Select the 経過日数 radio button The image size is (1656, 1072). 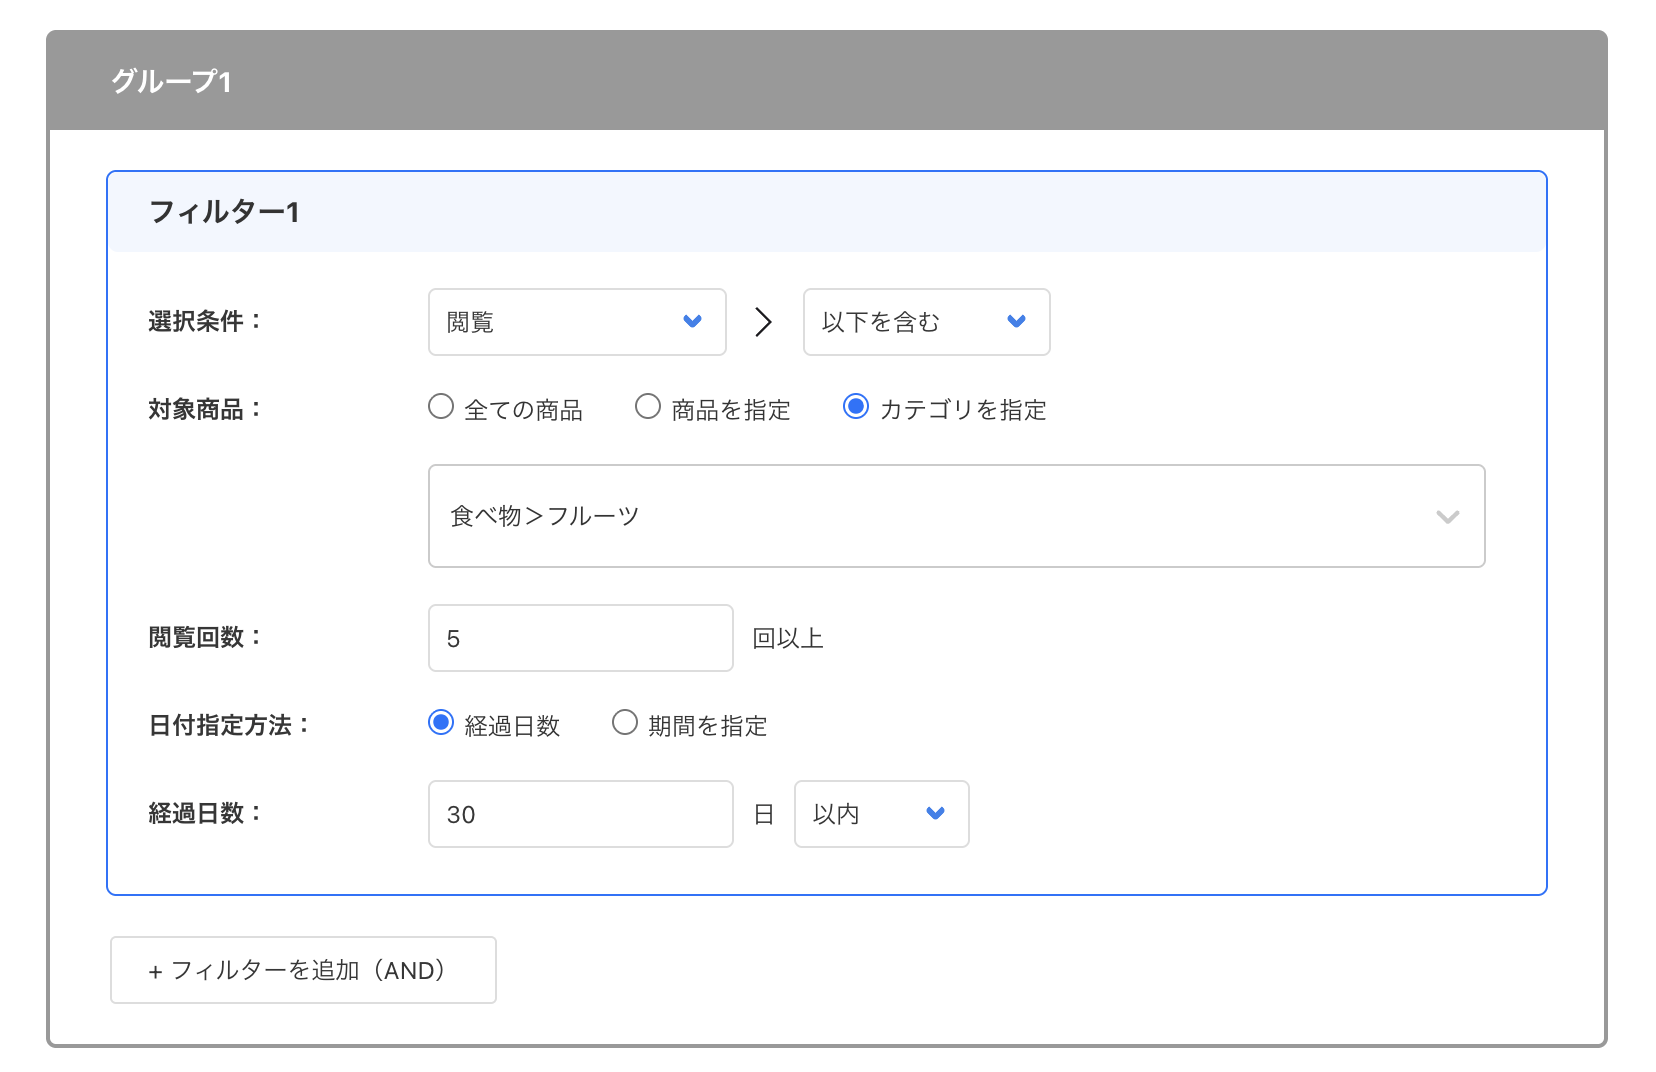pos(441,723)
